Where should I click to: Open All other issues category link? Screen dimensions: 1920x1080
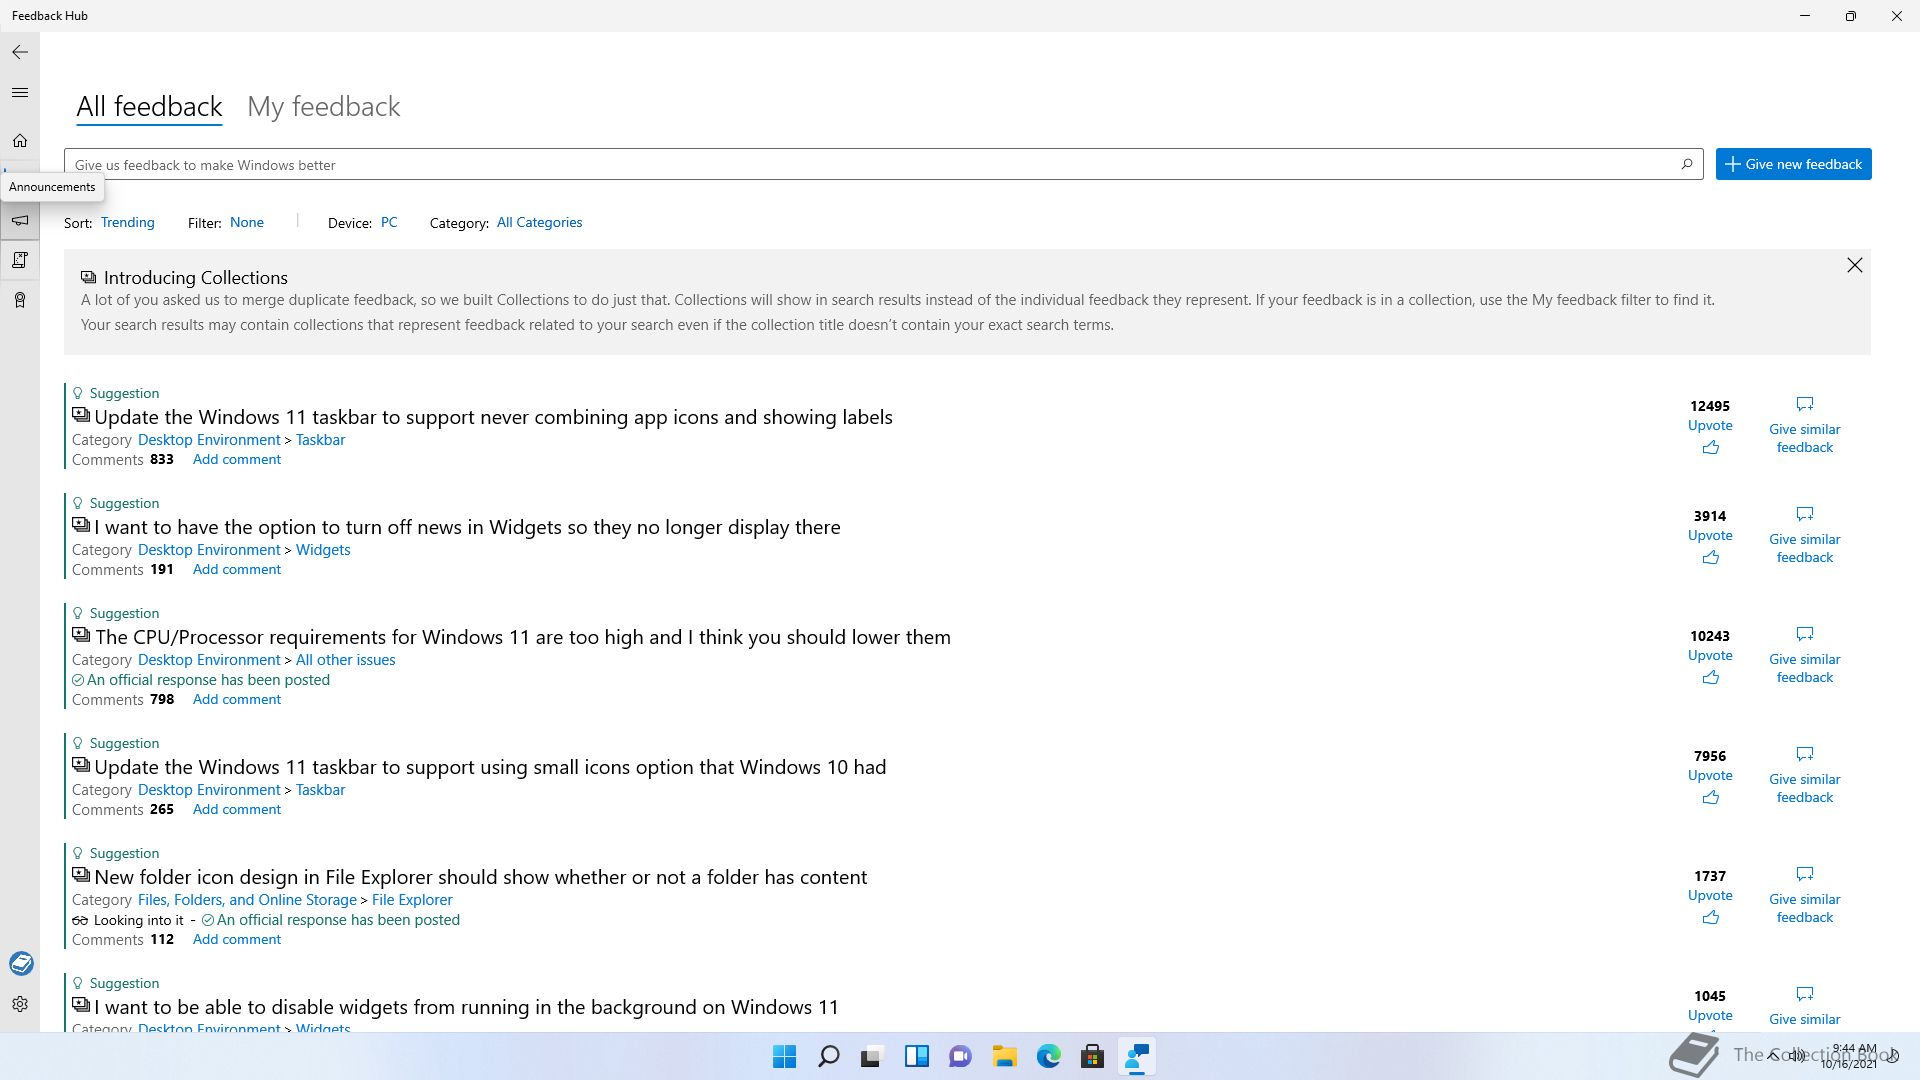[346, 660]
